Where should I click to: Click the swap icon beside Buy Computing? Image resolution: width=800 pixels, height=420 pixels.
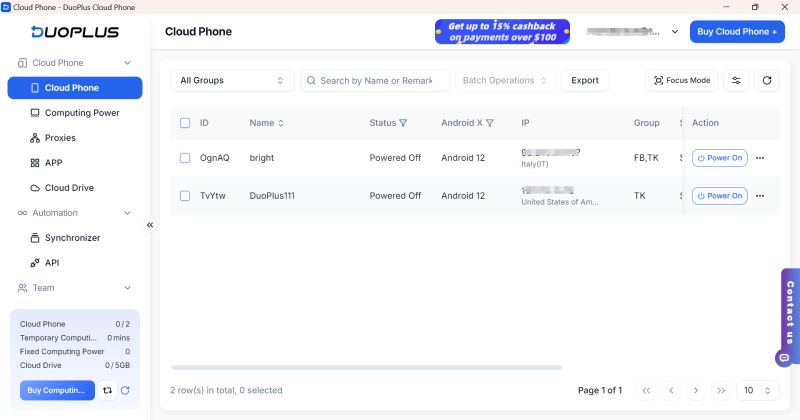pos(107,391)
